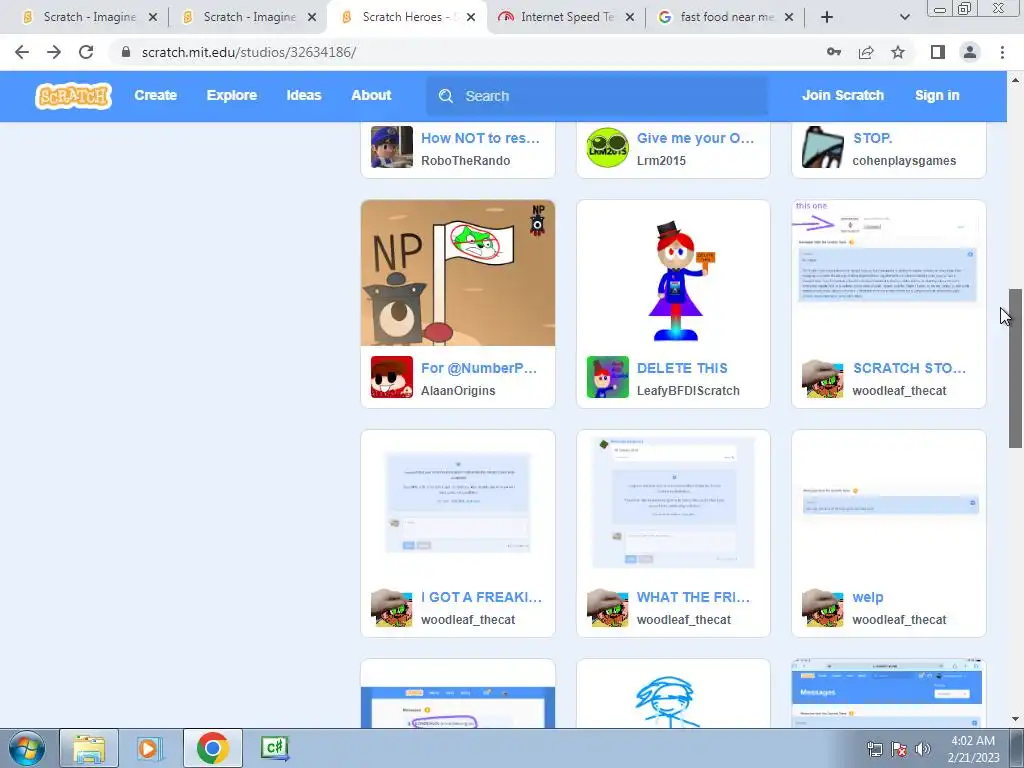Screen dimensions: 1024x768
Task: Open the C# app taskbar icon
Action: pyautogui.click(x=274, y=748)
